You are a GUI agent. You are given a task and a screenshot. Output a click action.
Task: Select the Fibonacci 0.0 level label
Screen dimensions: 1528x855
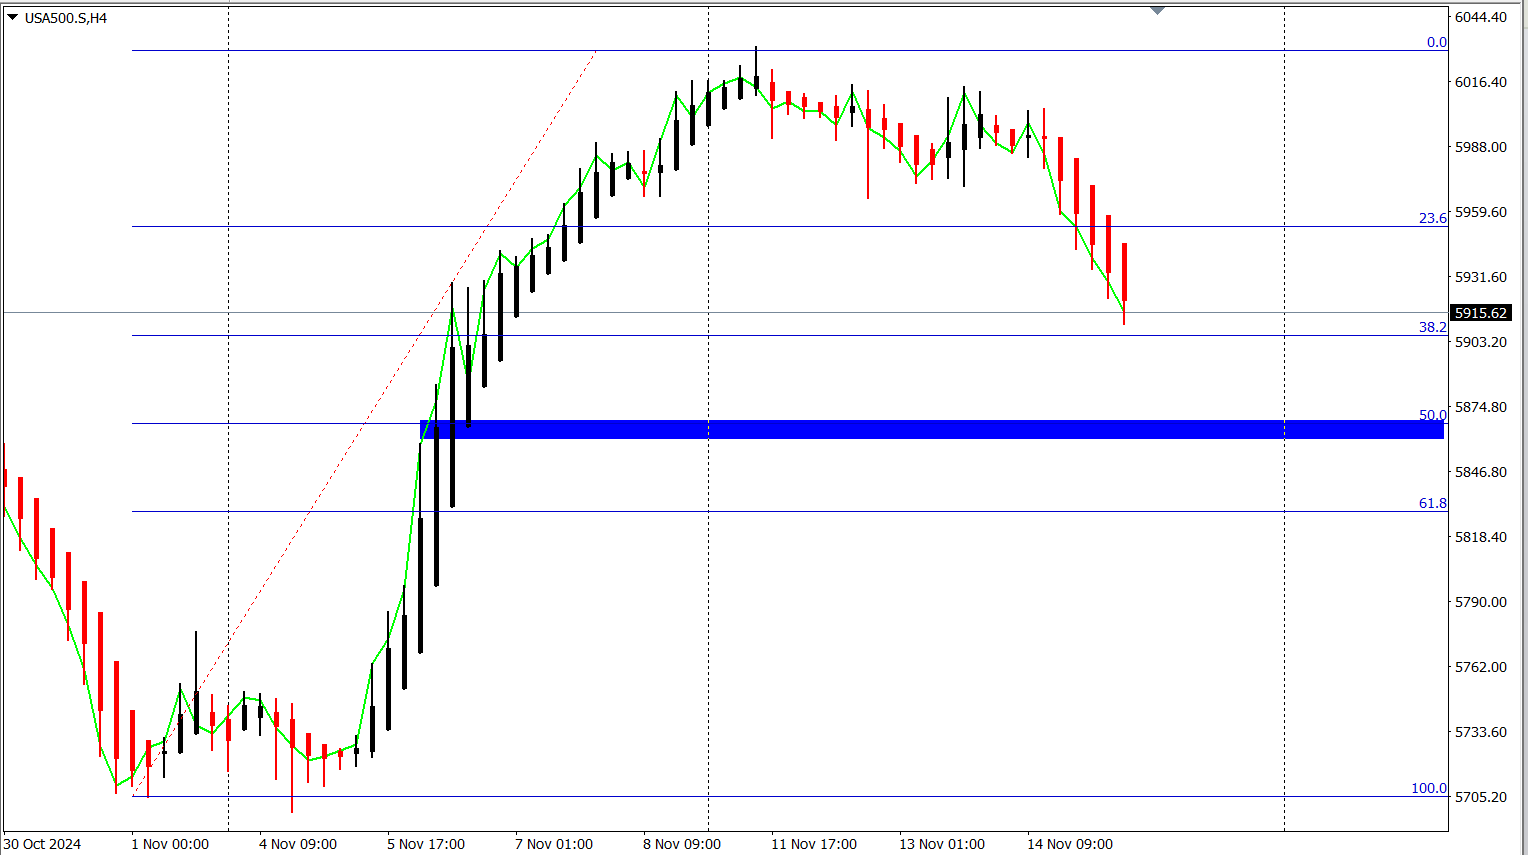1436,42
